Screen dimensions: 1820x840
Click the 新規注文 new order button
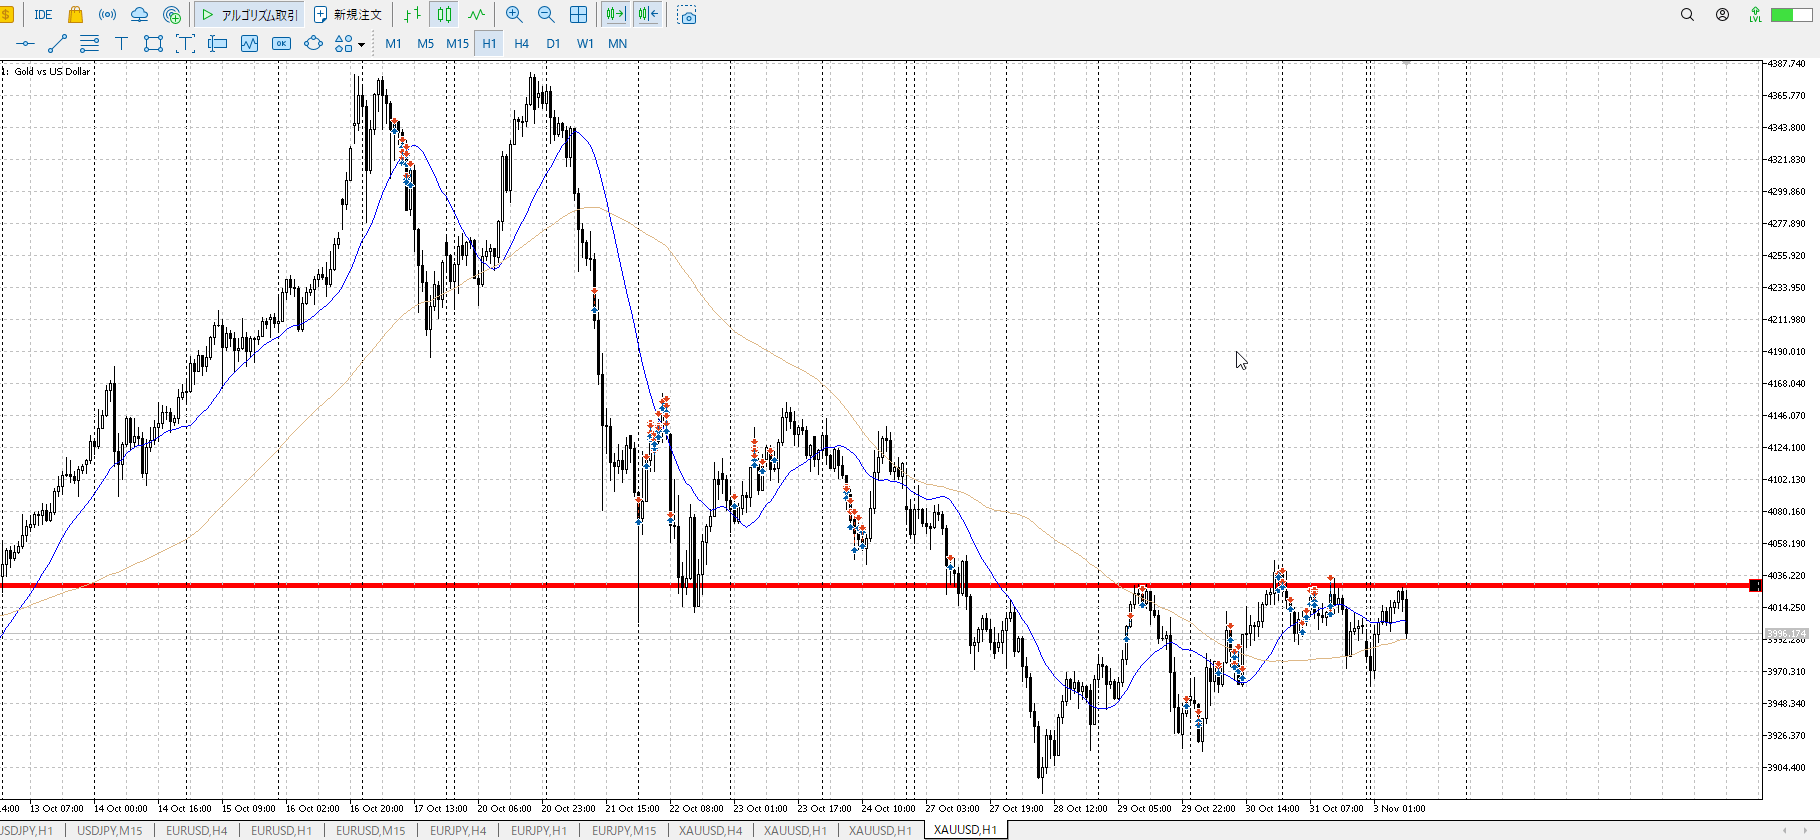[348, 15]
